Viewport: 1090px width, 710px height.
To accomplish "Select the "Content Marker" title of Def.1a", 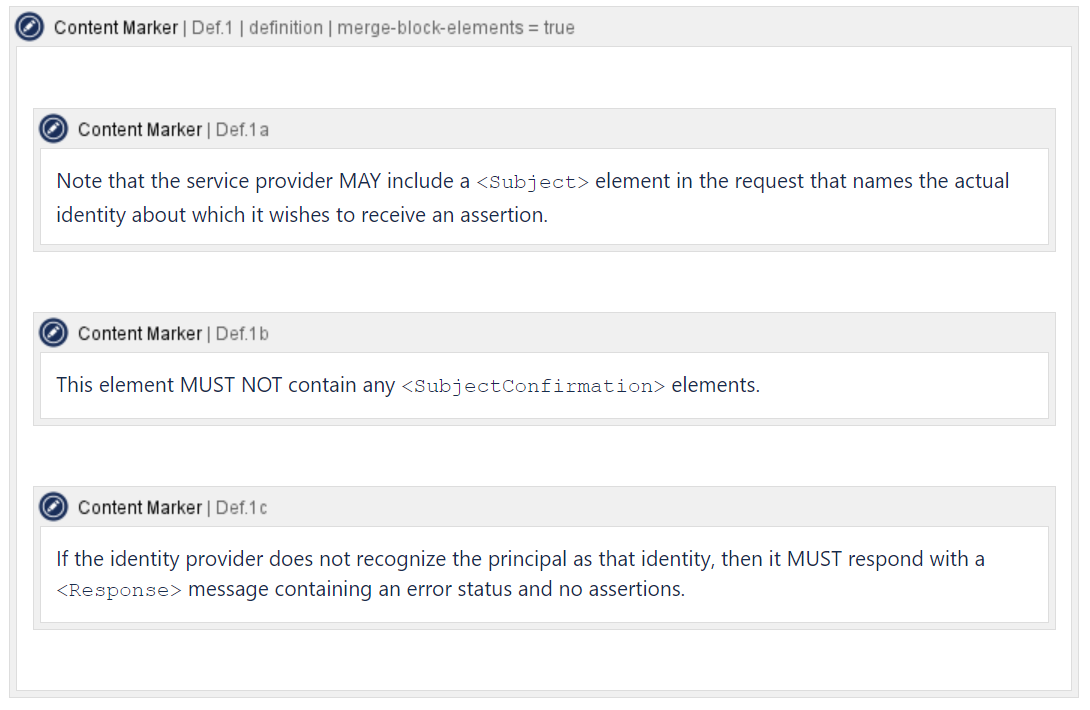I will click(140, 130).
